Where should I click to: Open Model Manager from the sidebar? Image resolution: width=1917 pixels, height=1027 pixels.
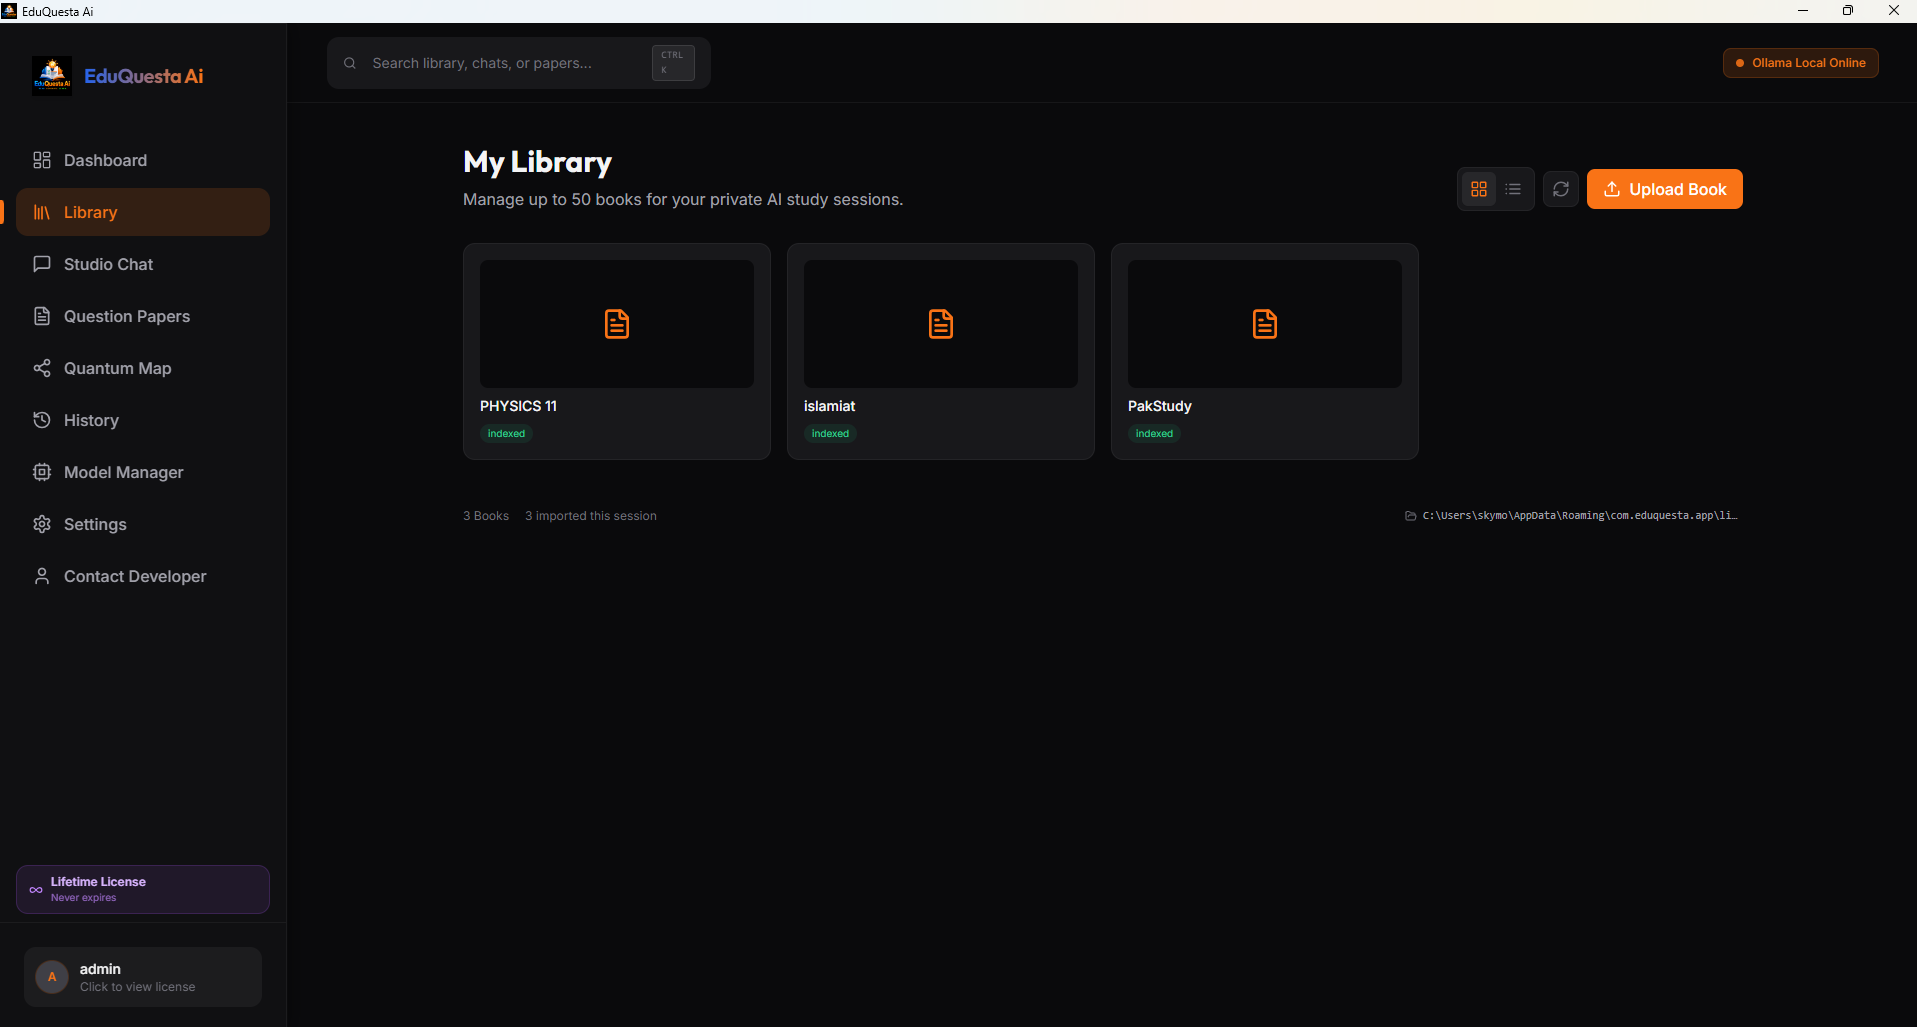click(x=123, y=472)
